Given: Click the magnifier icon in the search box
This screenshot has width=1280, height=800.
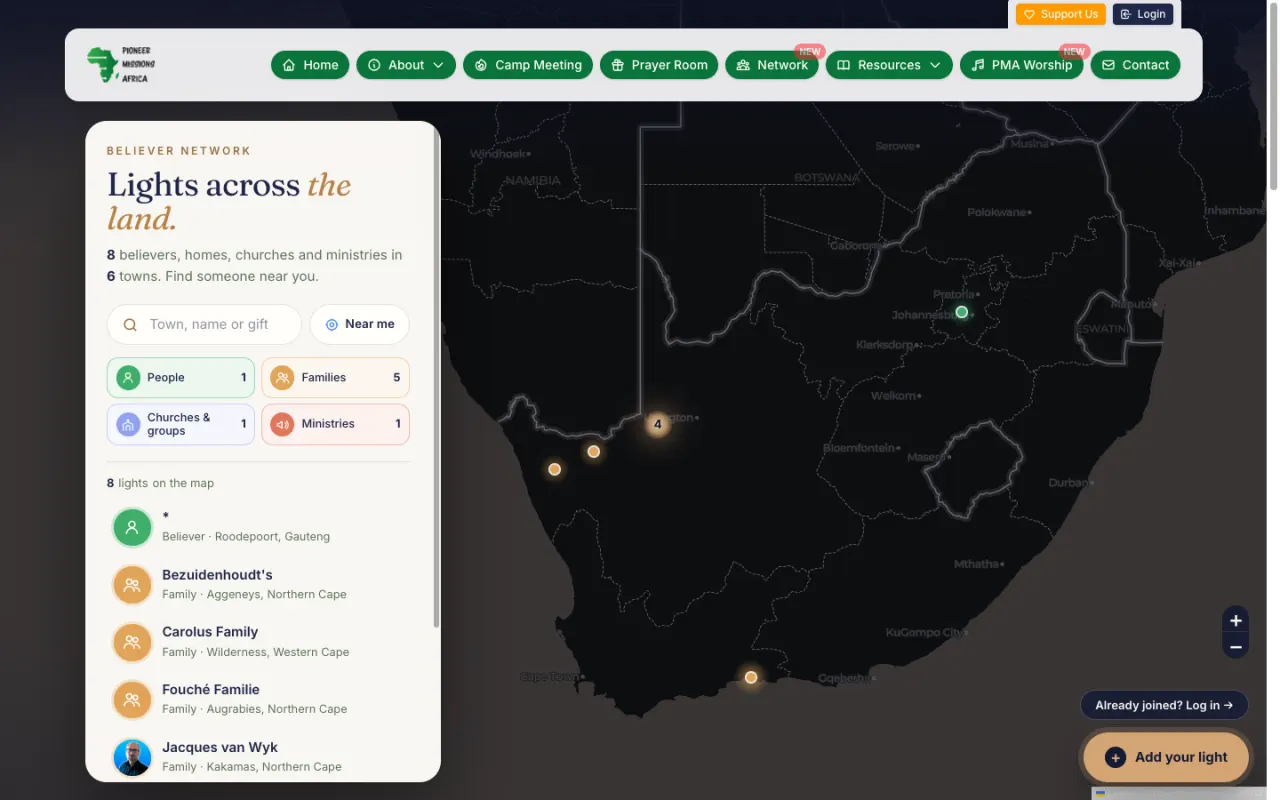Looking at the screenshot, I should 130,325.
